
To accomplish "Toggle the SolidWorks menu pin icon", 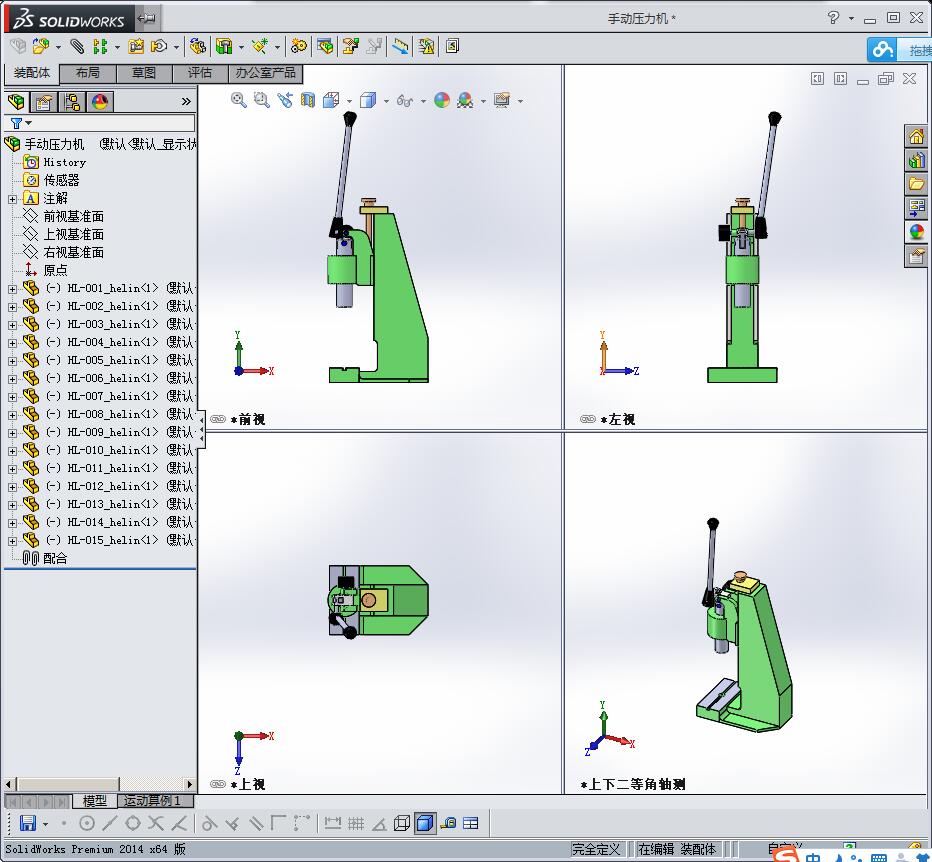I will (146, 18).
